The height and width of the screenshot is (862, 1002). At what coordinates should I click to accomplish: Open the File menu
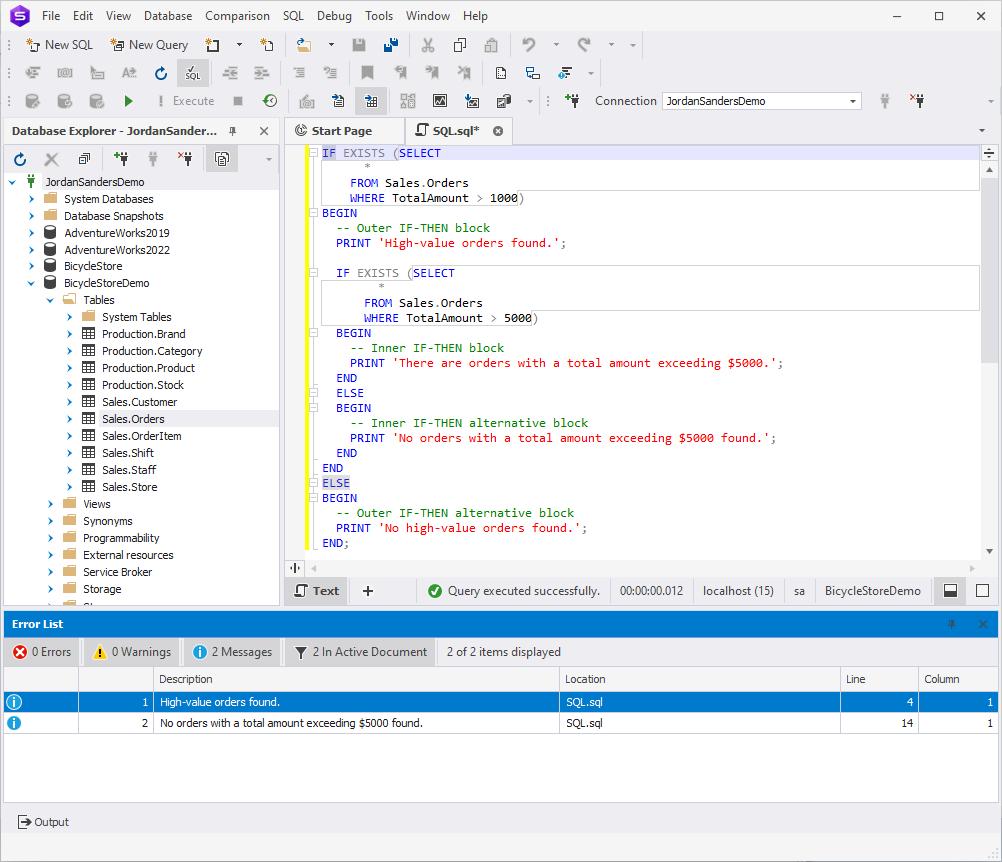pos(50,16)
